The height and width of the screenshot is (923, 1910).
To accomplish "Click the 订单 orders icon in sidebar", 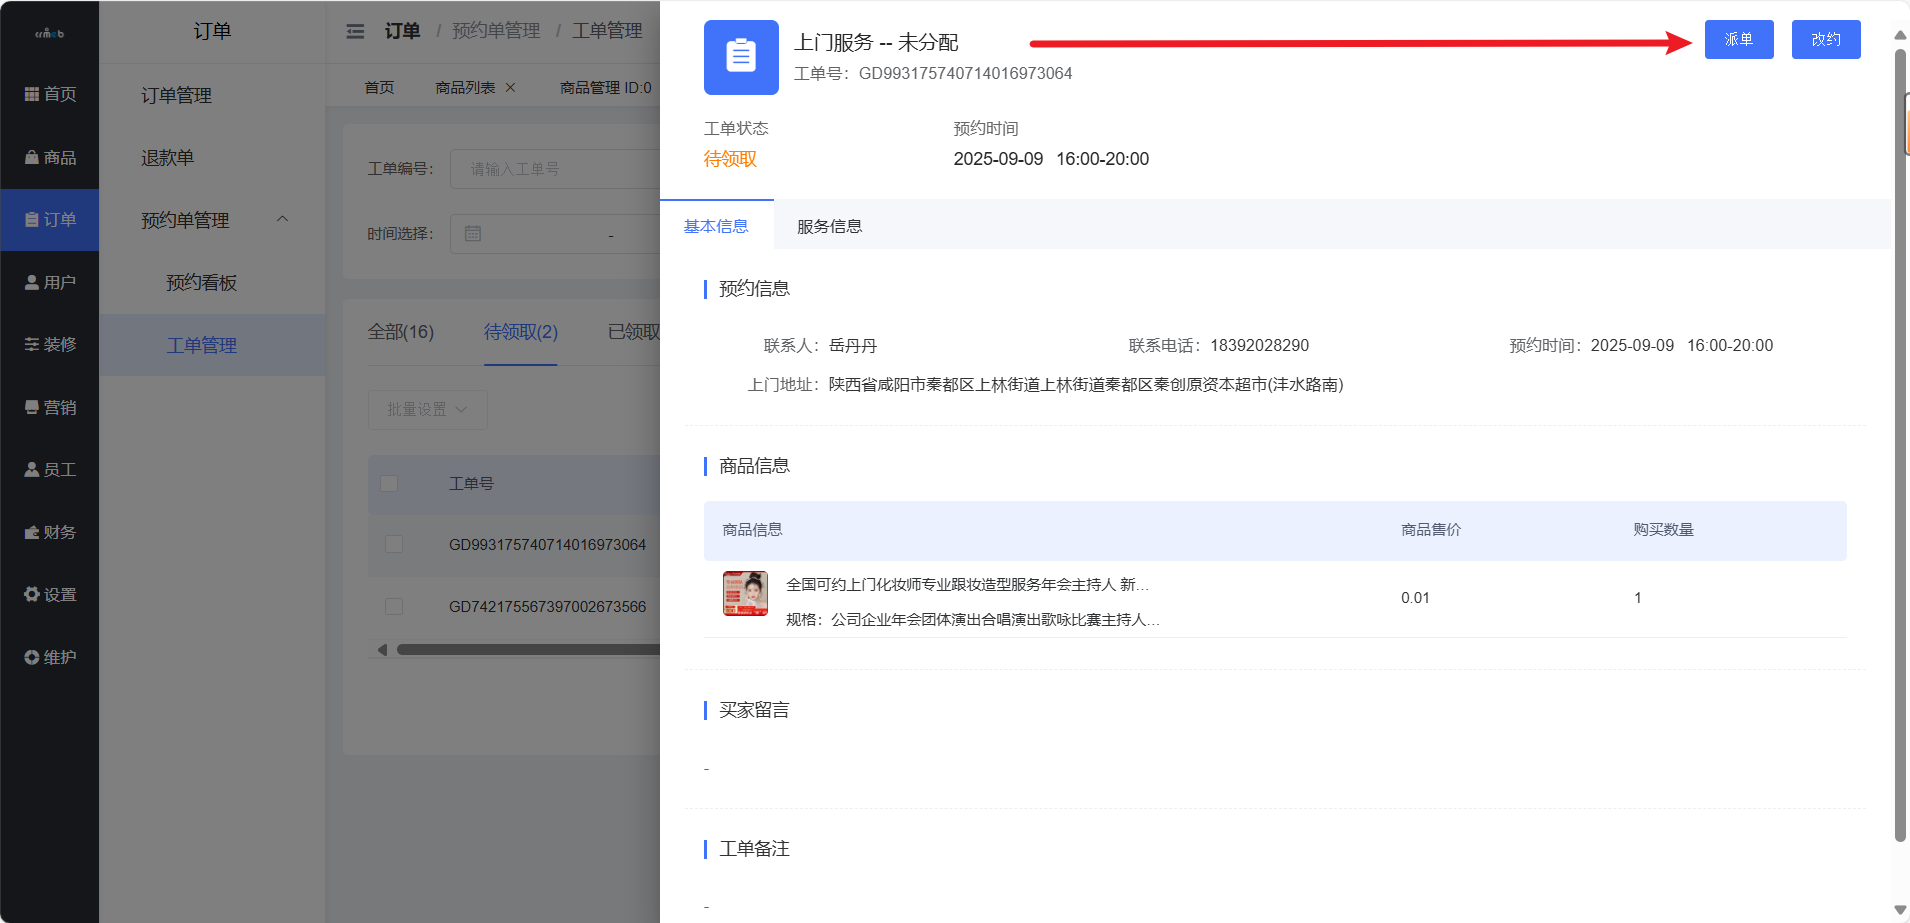I will [x=50, y=219].
